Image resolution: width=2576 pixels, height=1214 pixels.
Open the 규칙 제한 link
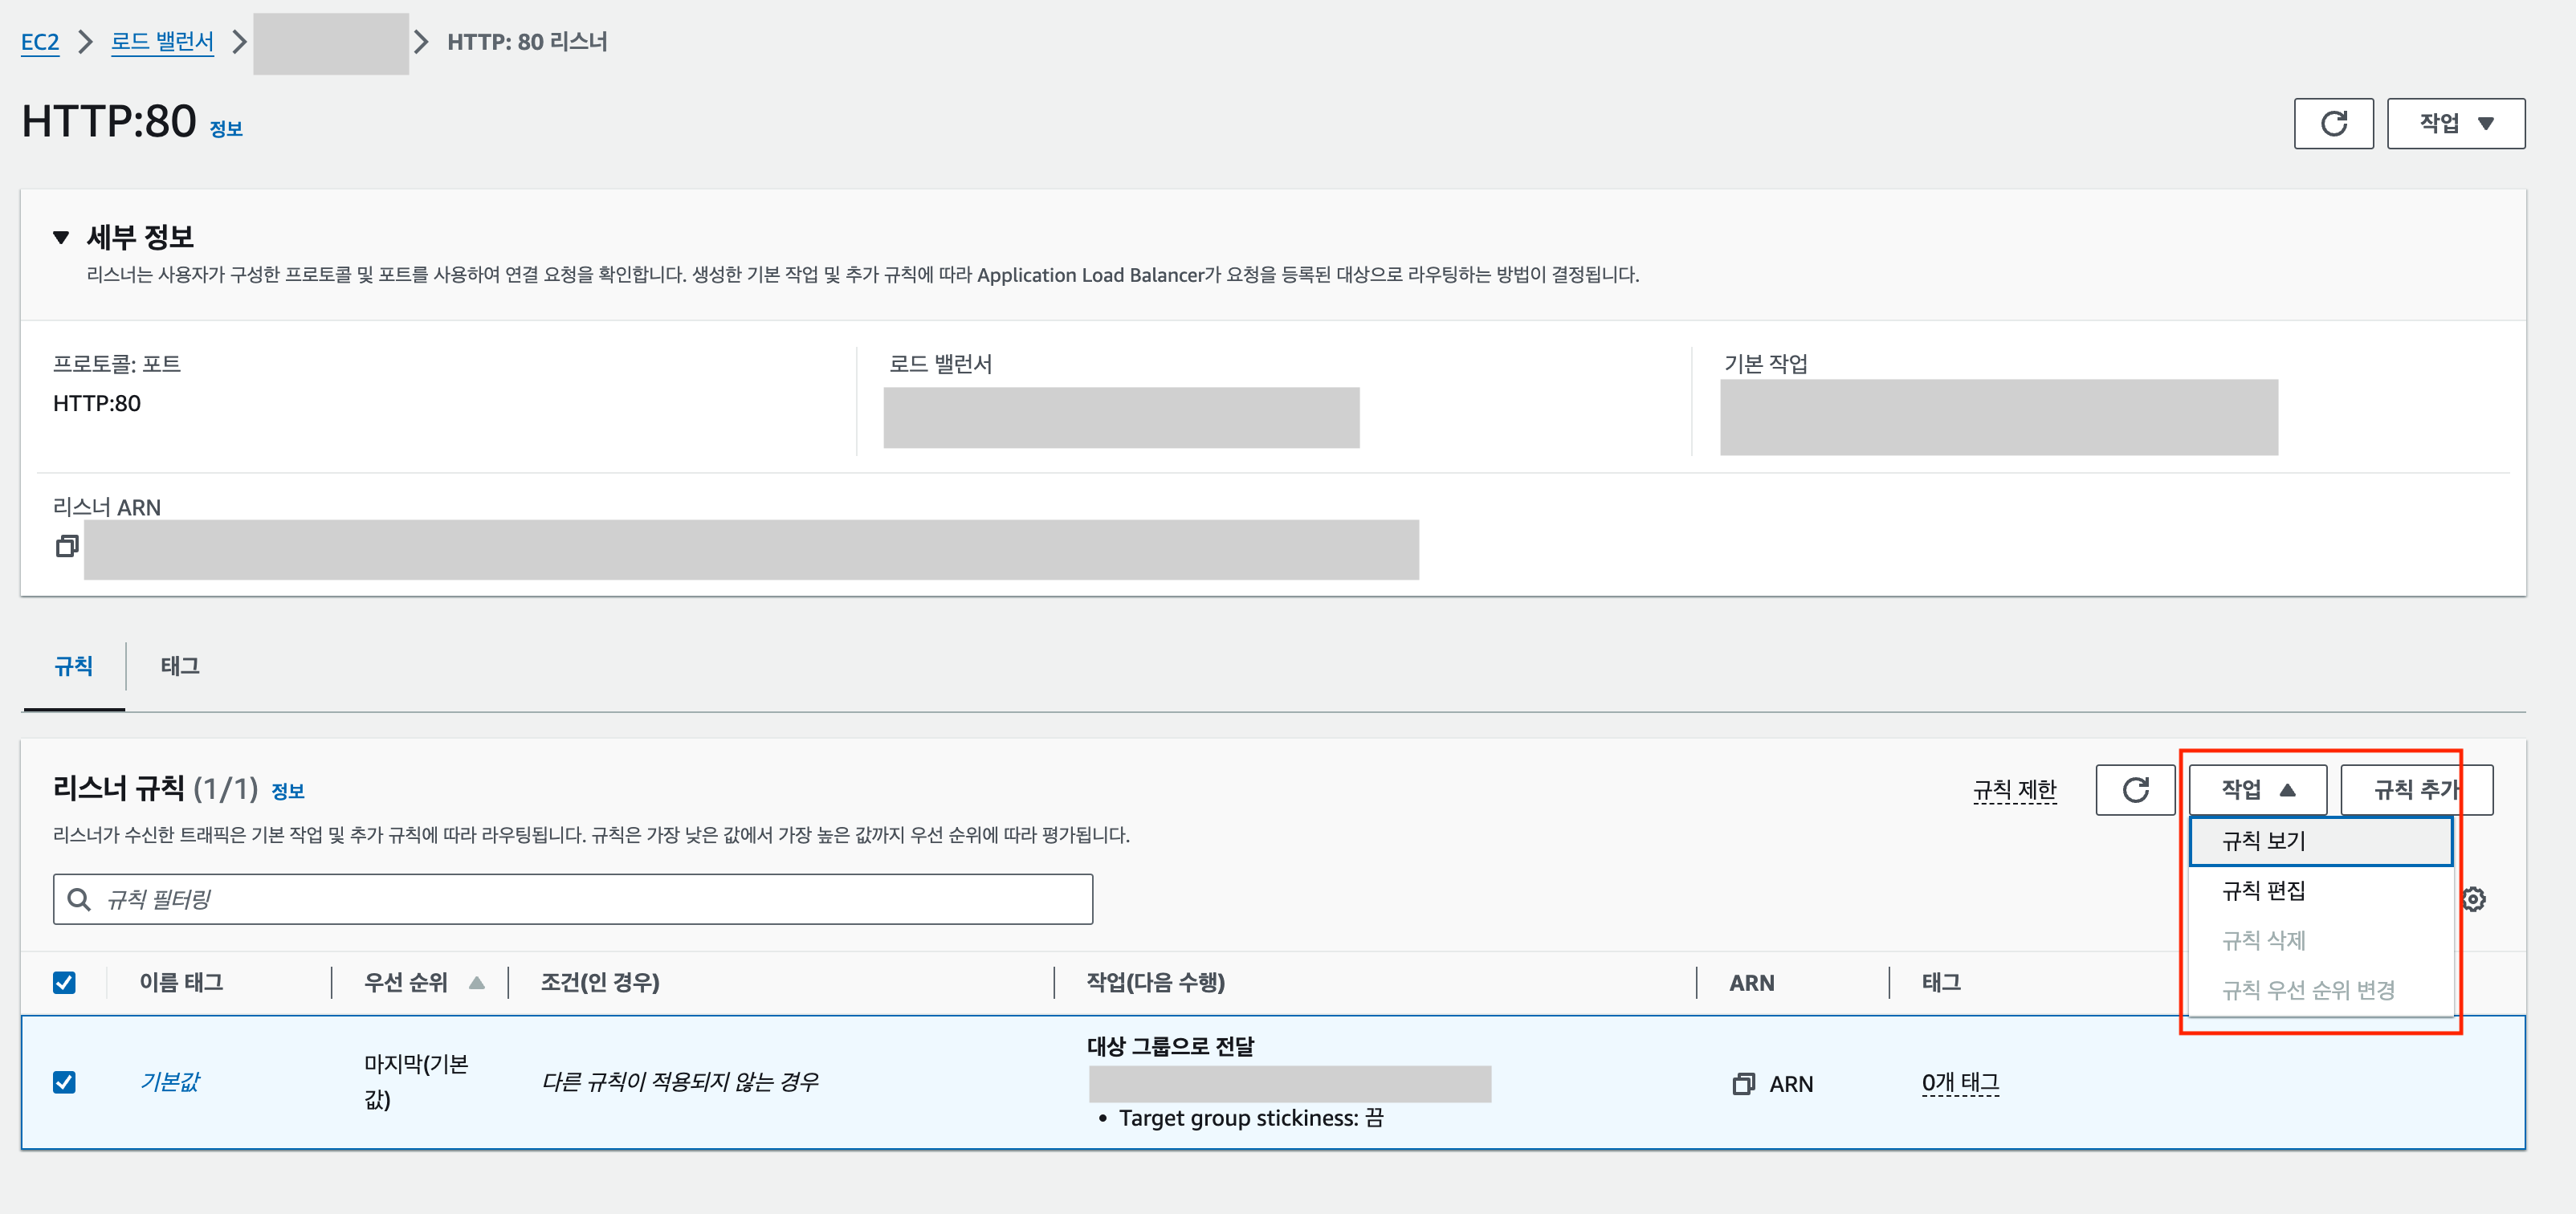(2014, 790)
